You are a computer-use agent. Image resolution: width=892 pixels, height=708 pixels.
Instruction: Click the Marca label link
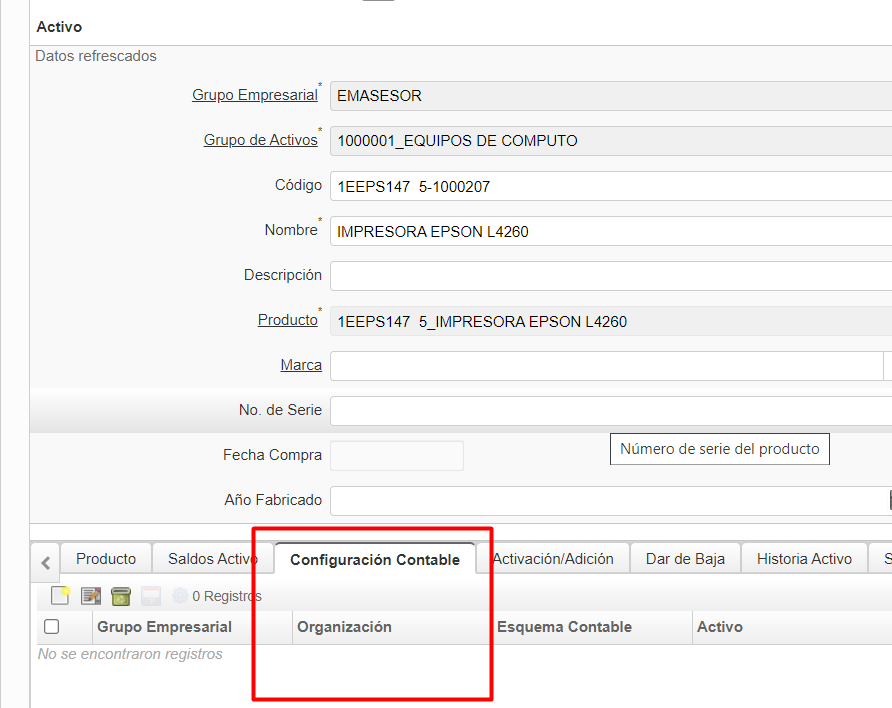coord(301,365)
